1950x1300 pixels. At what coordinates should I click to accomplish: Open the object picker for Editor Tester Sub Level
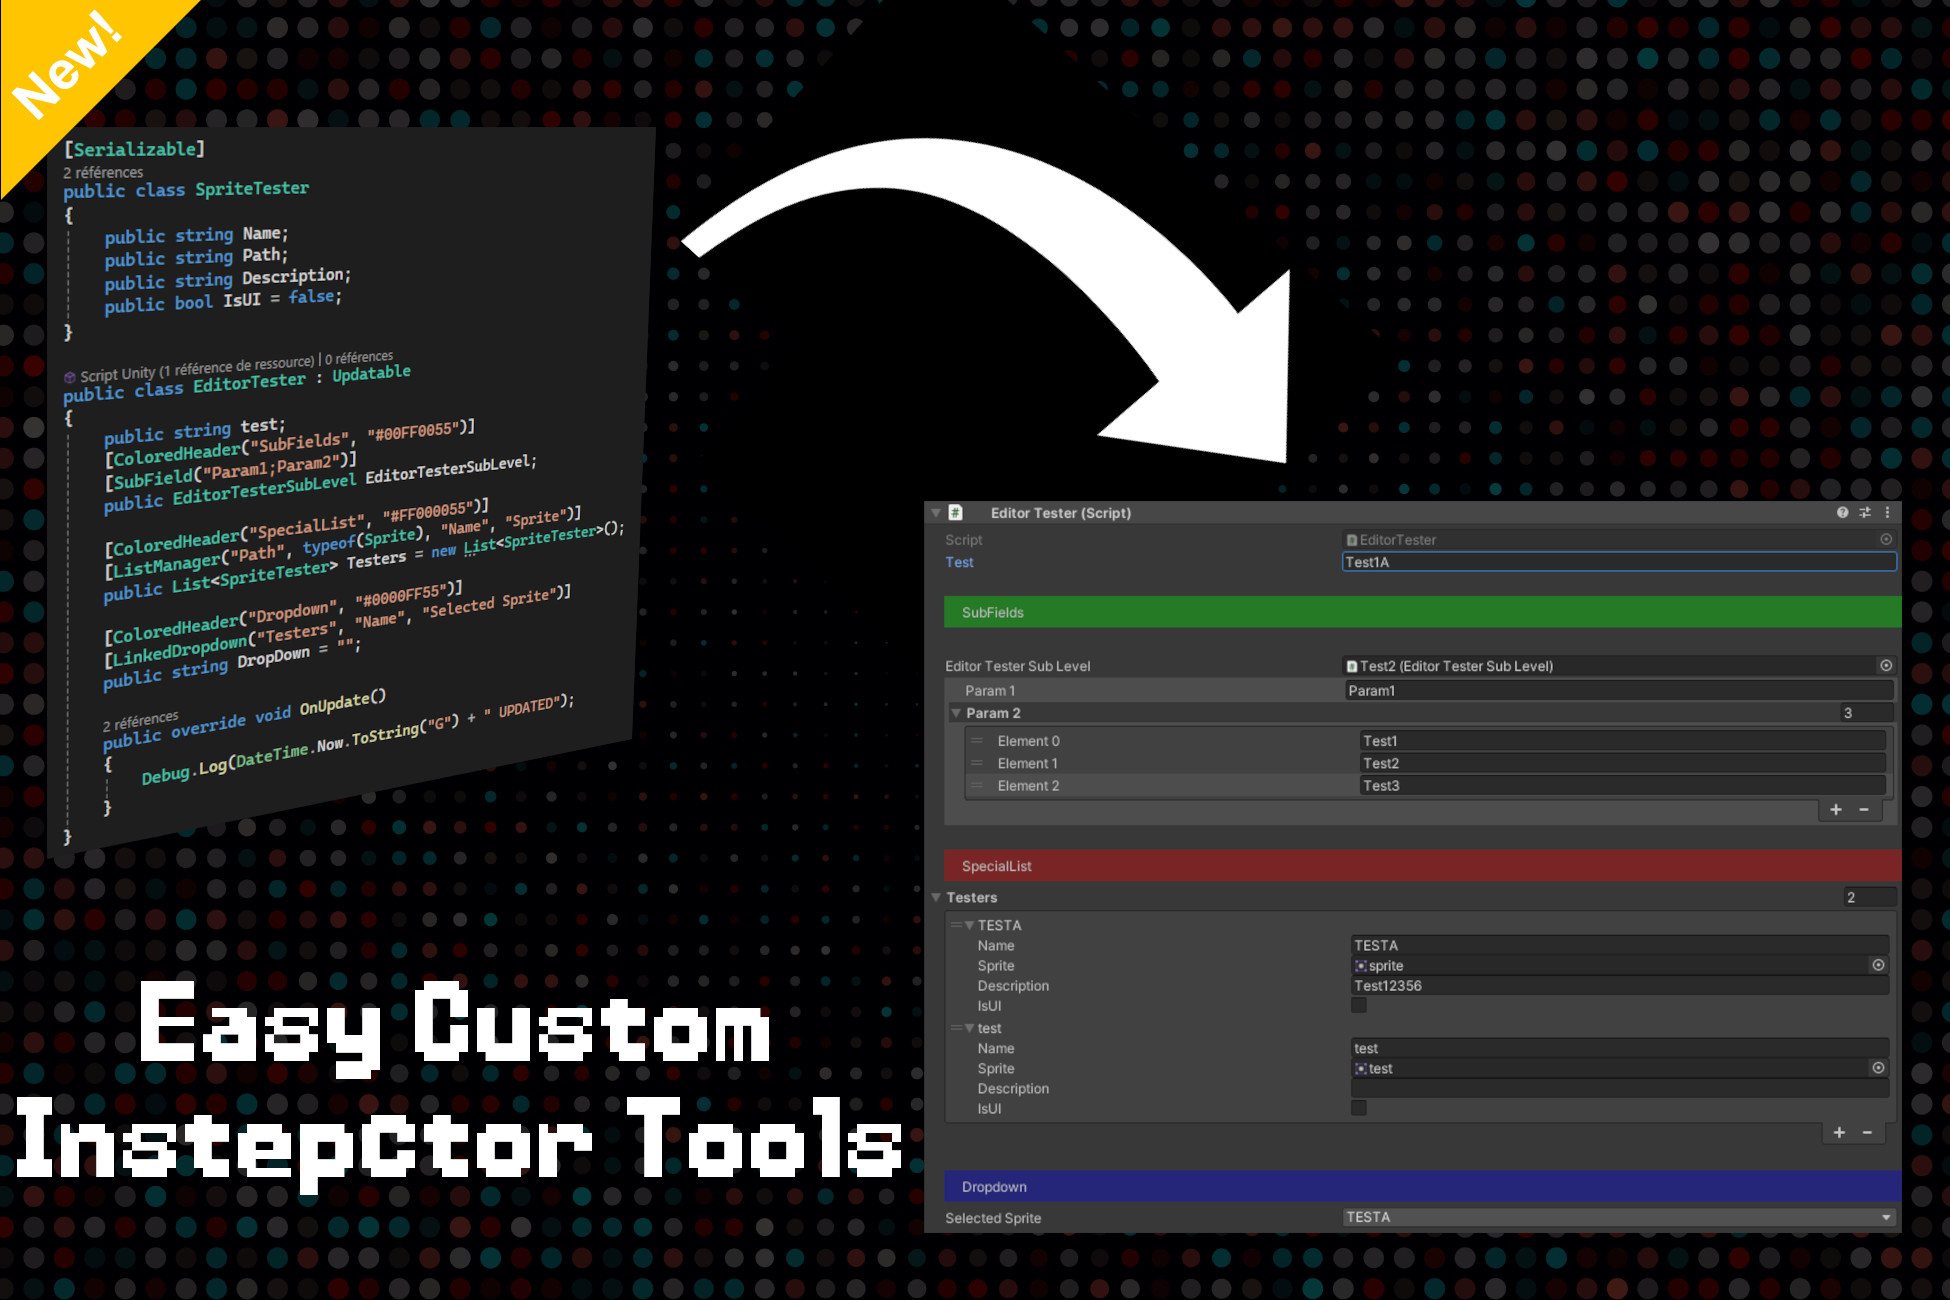[x=1885, y=665]
